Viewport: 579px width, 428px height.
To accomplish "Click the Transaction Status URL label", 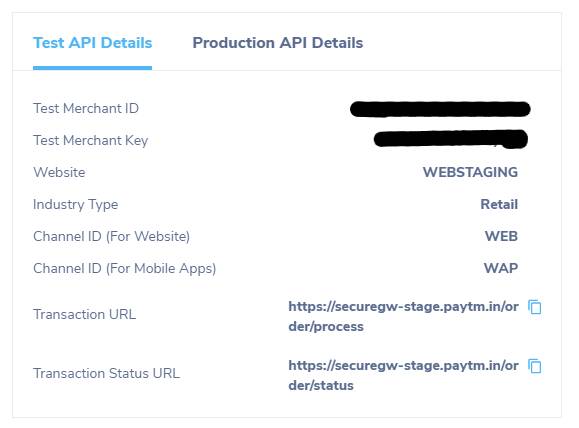I will tap(106, 373).
